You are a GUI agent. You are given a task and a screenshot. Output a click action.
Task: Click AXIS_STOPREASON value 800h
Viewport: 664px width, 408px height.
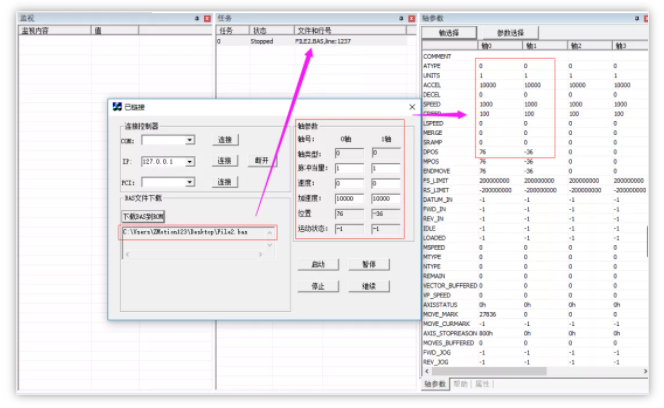486,333
